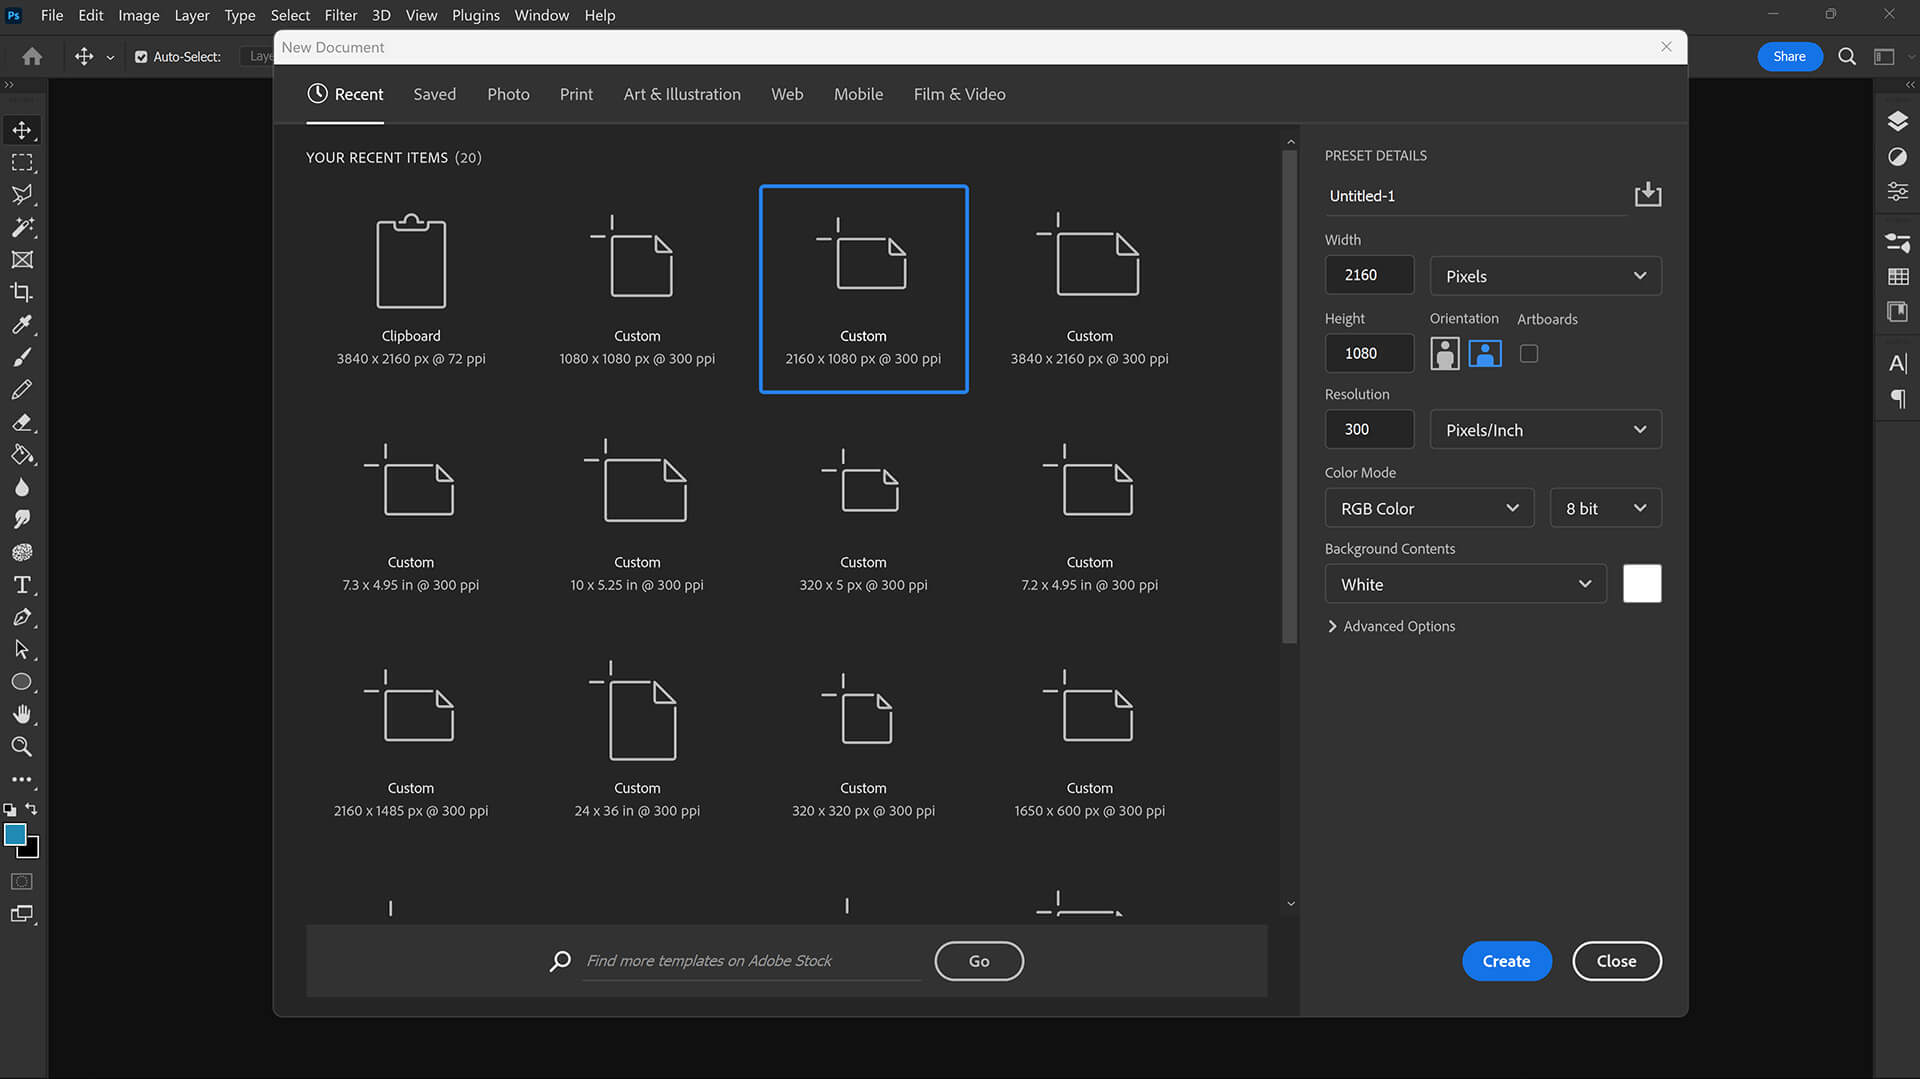The height and width of the screenshot is (1079, 1920).
Task: Select the Paint Bucket tool
Action: [22, 455]
